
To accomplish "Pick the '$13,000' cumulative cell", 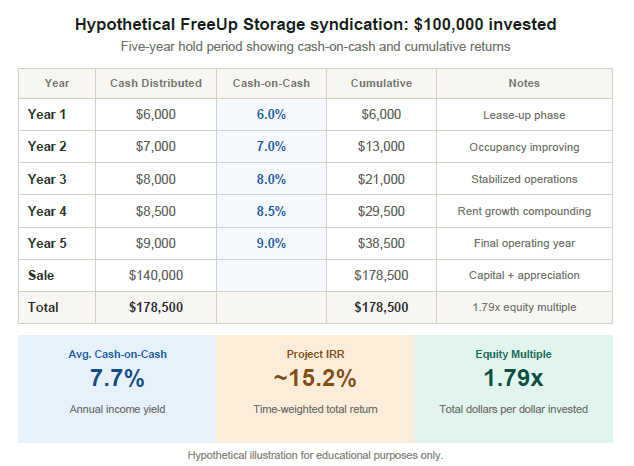I will click(x=381, y=146).
